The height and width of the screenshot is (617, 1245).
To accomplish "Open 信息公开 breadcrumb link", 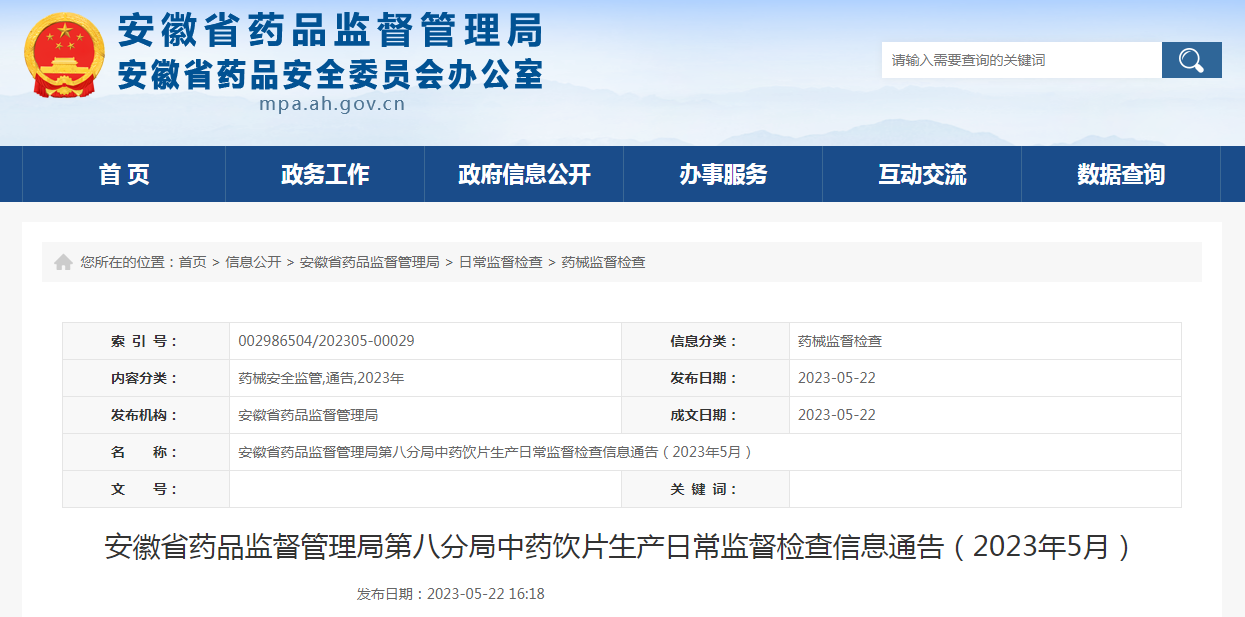I will (253, 262).
